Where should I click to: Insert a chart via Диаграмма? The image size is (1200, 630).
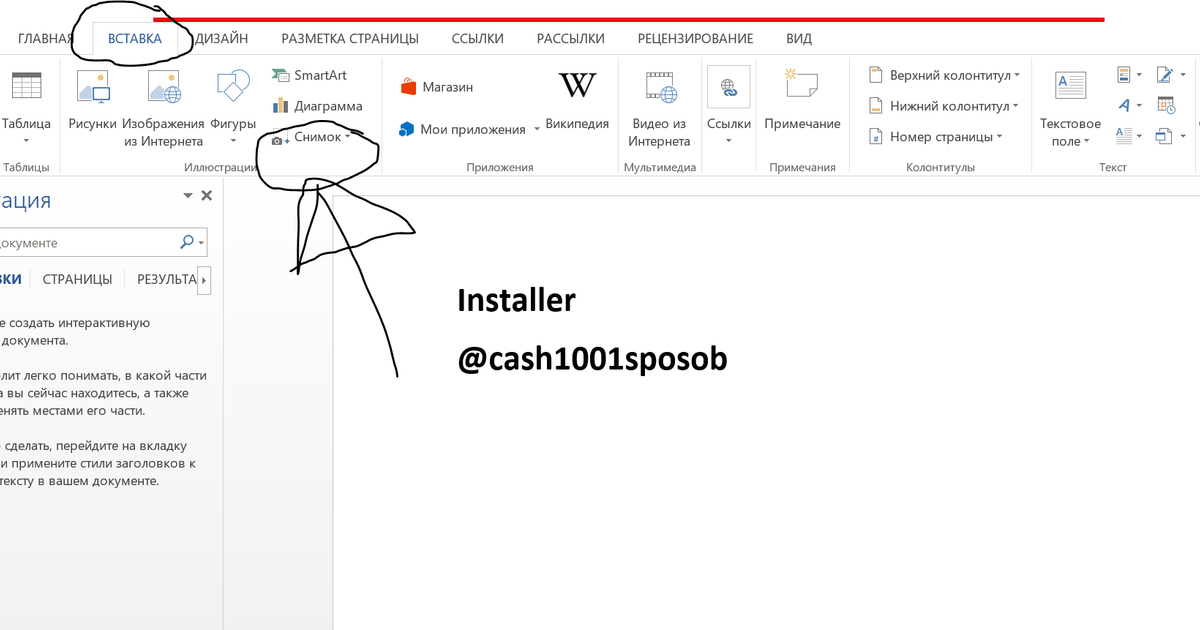pos(316,106)
